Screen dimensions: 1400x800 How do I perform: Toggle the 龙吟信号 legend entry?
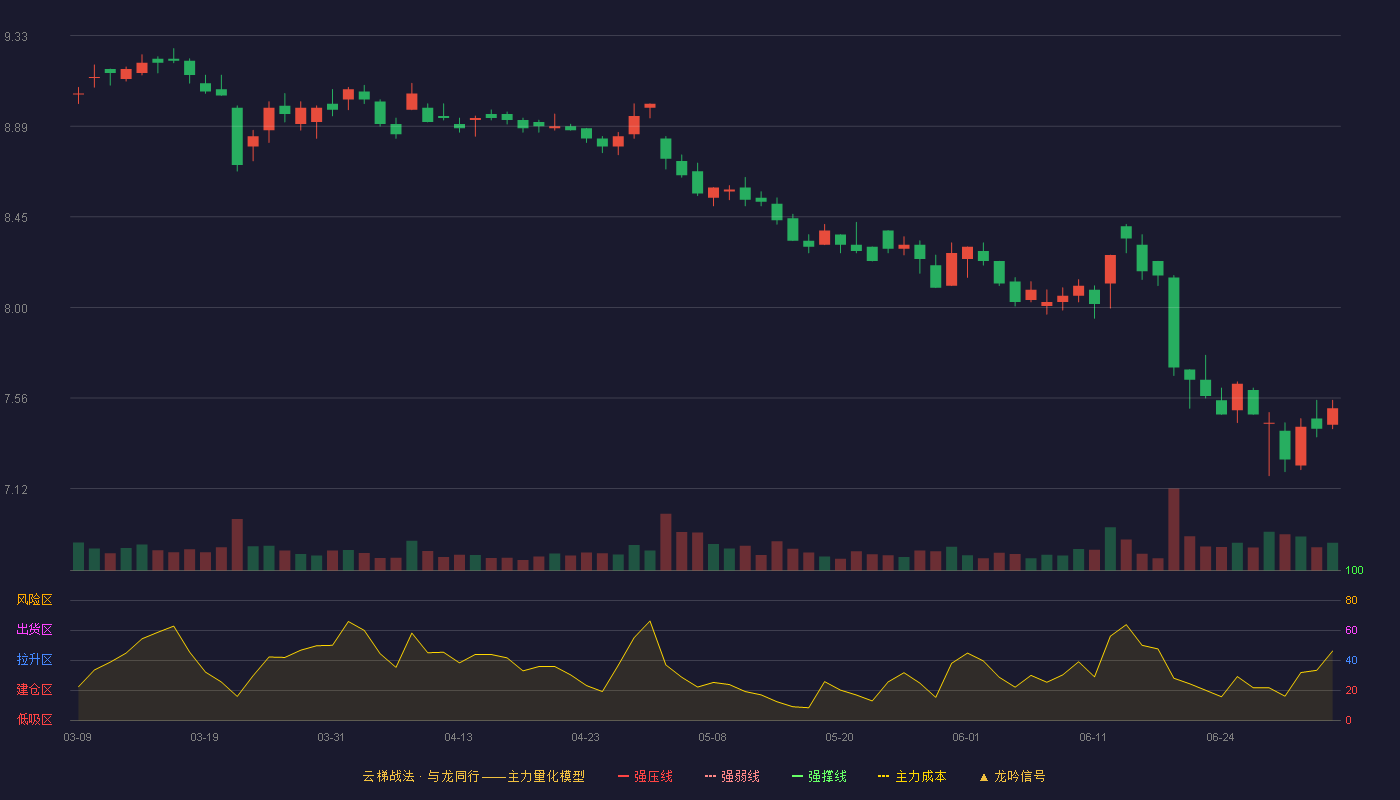click(x=1012, y=776)
